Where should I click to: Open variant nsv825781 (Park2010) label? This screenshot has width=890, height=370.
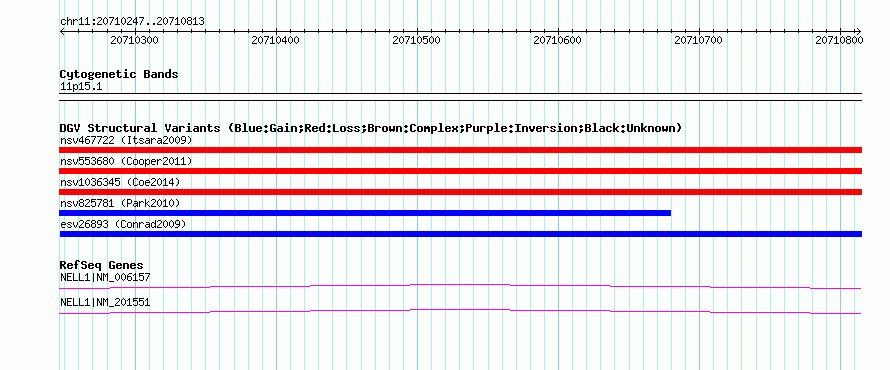pos(120,203)
